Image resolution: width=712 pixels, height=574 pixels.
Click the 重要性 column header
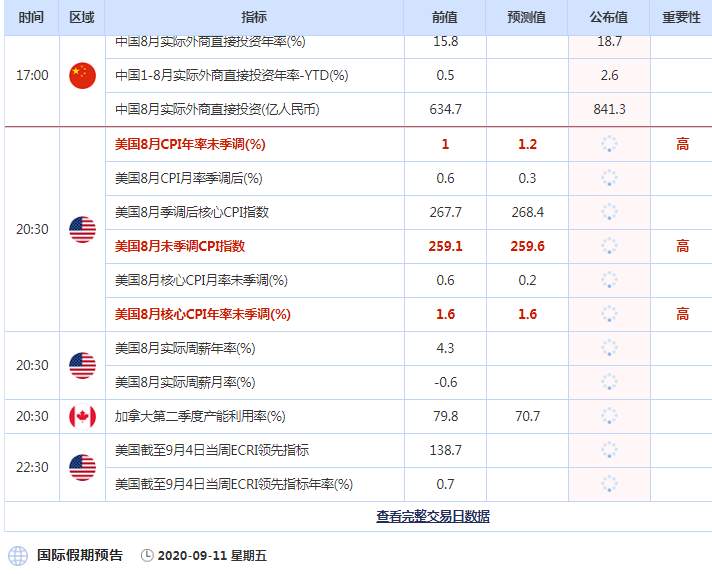pyautogui.click(x=681, y=17)
